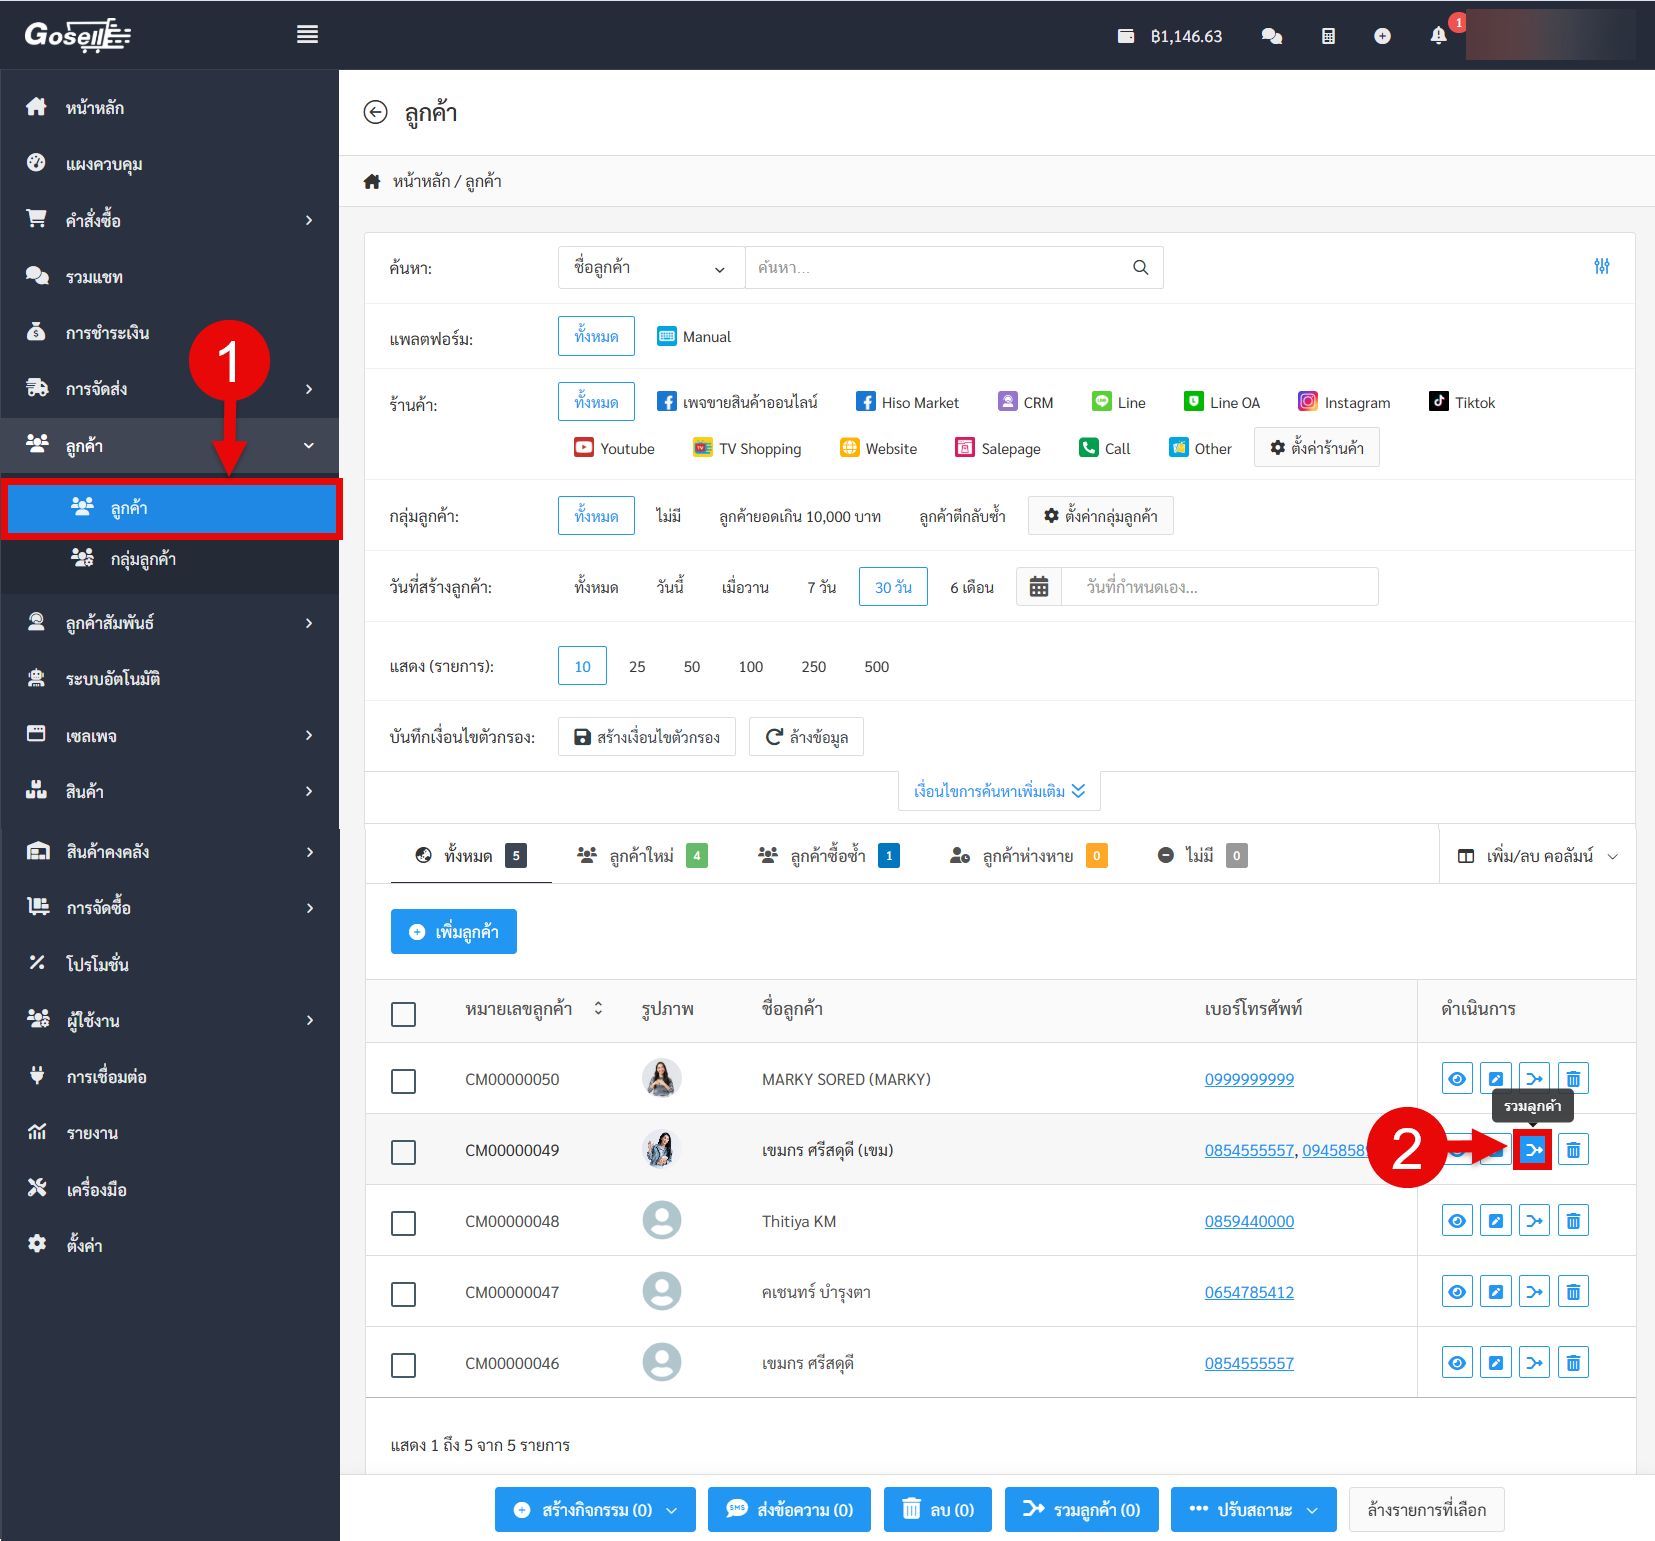Delete customer CM00000050 with trash icon
Screen dimensions: 1655x1541
[1572, 1079]
